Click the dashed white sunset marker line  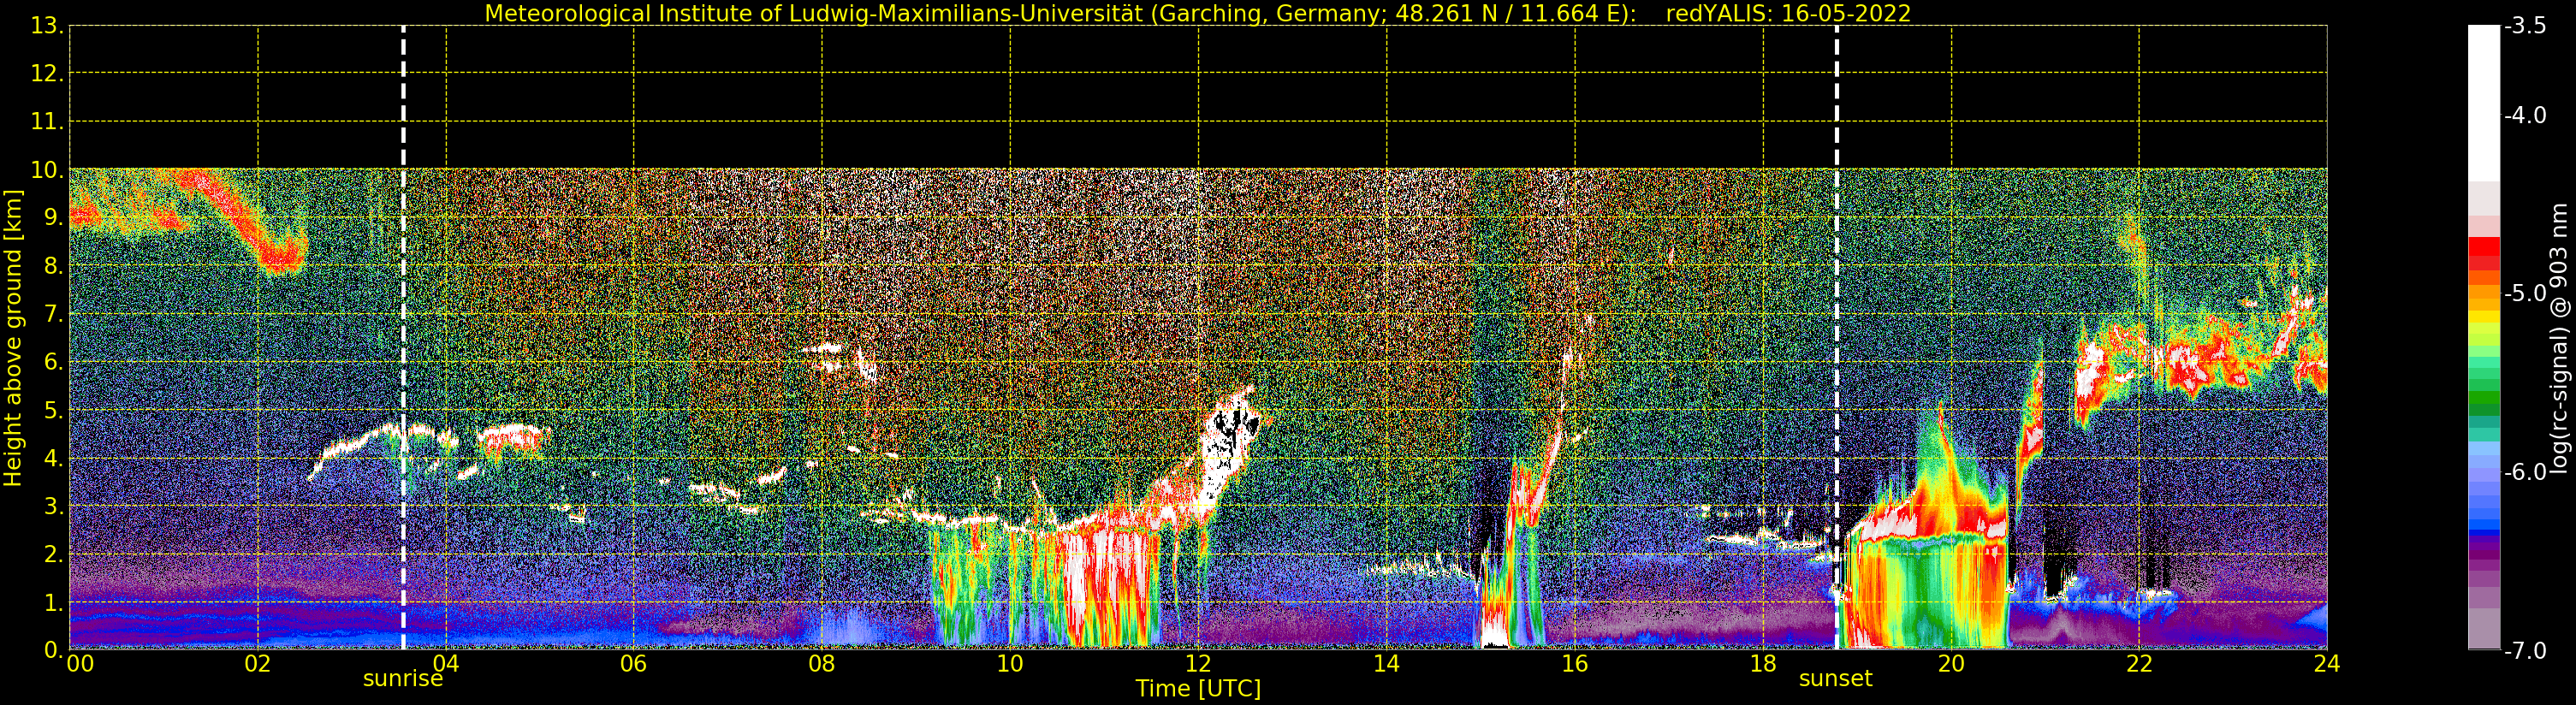coord(1836,338)
